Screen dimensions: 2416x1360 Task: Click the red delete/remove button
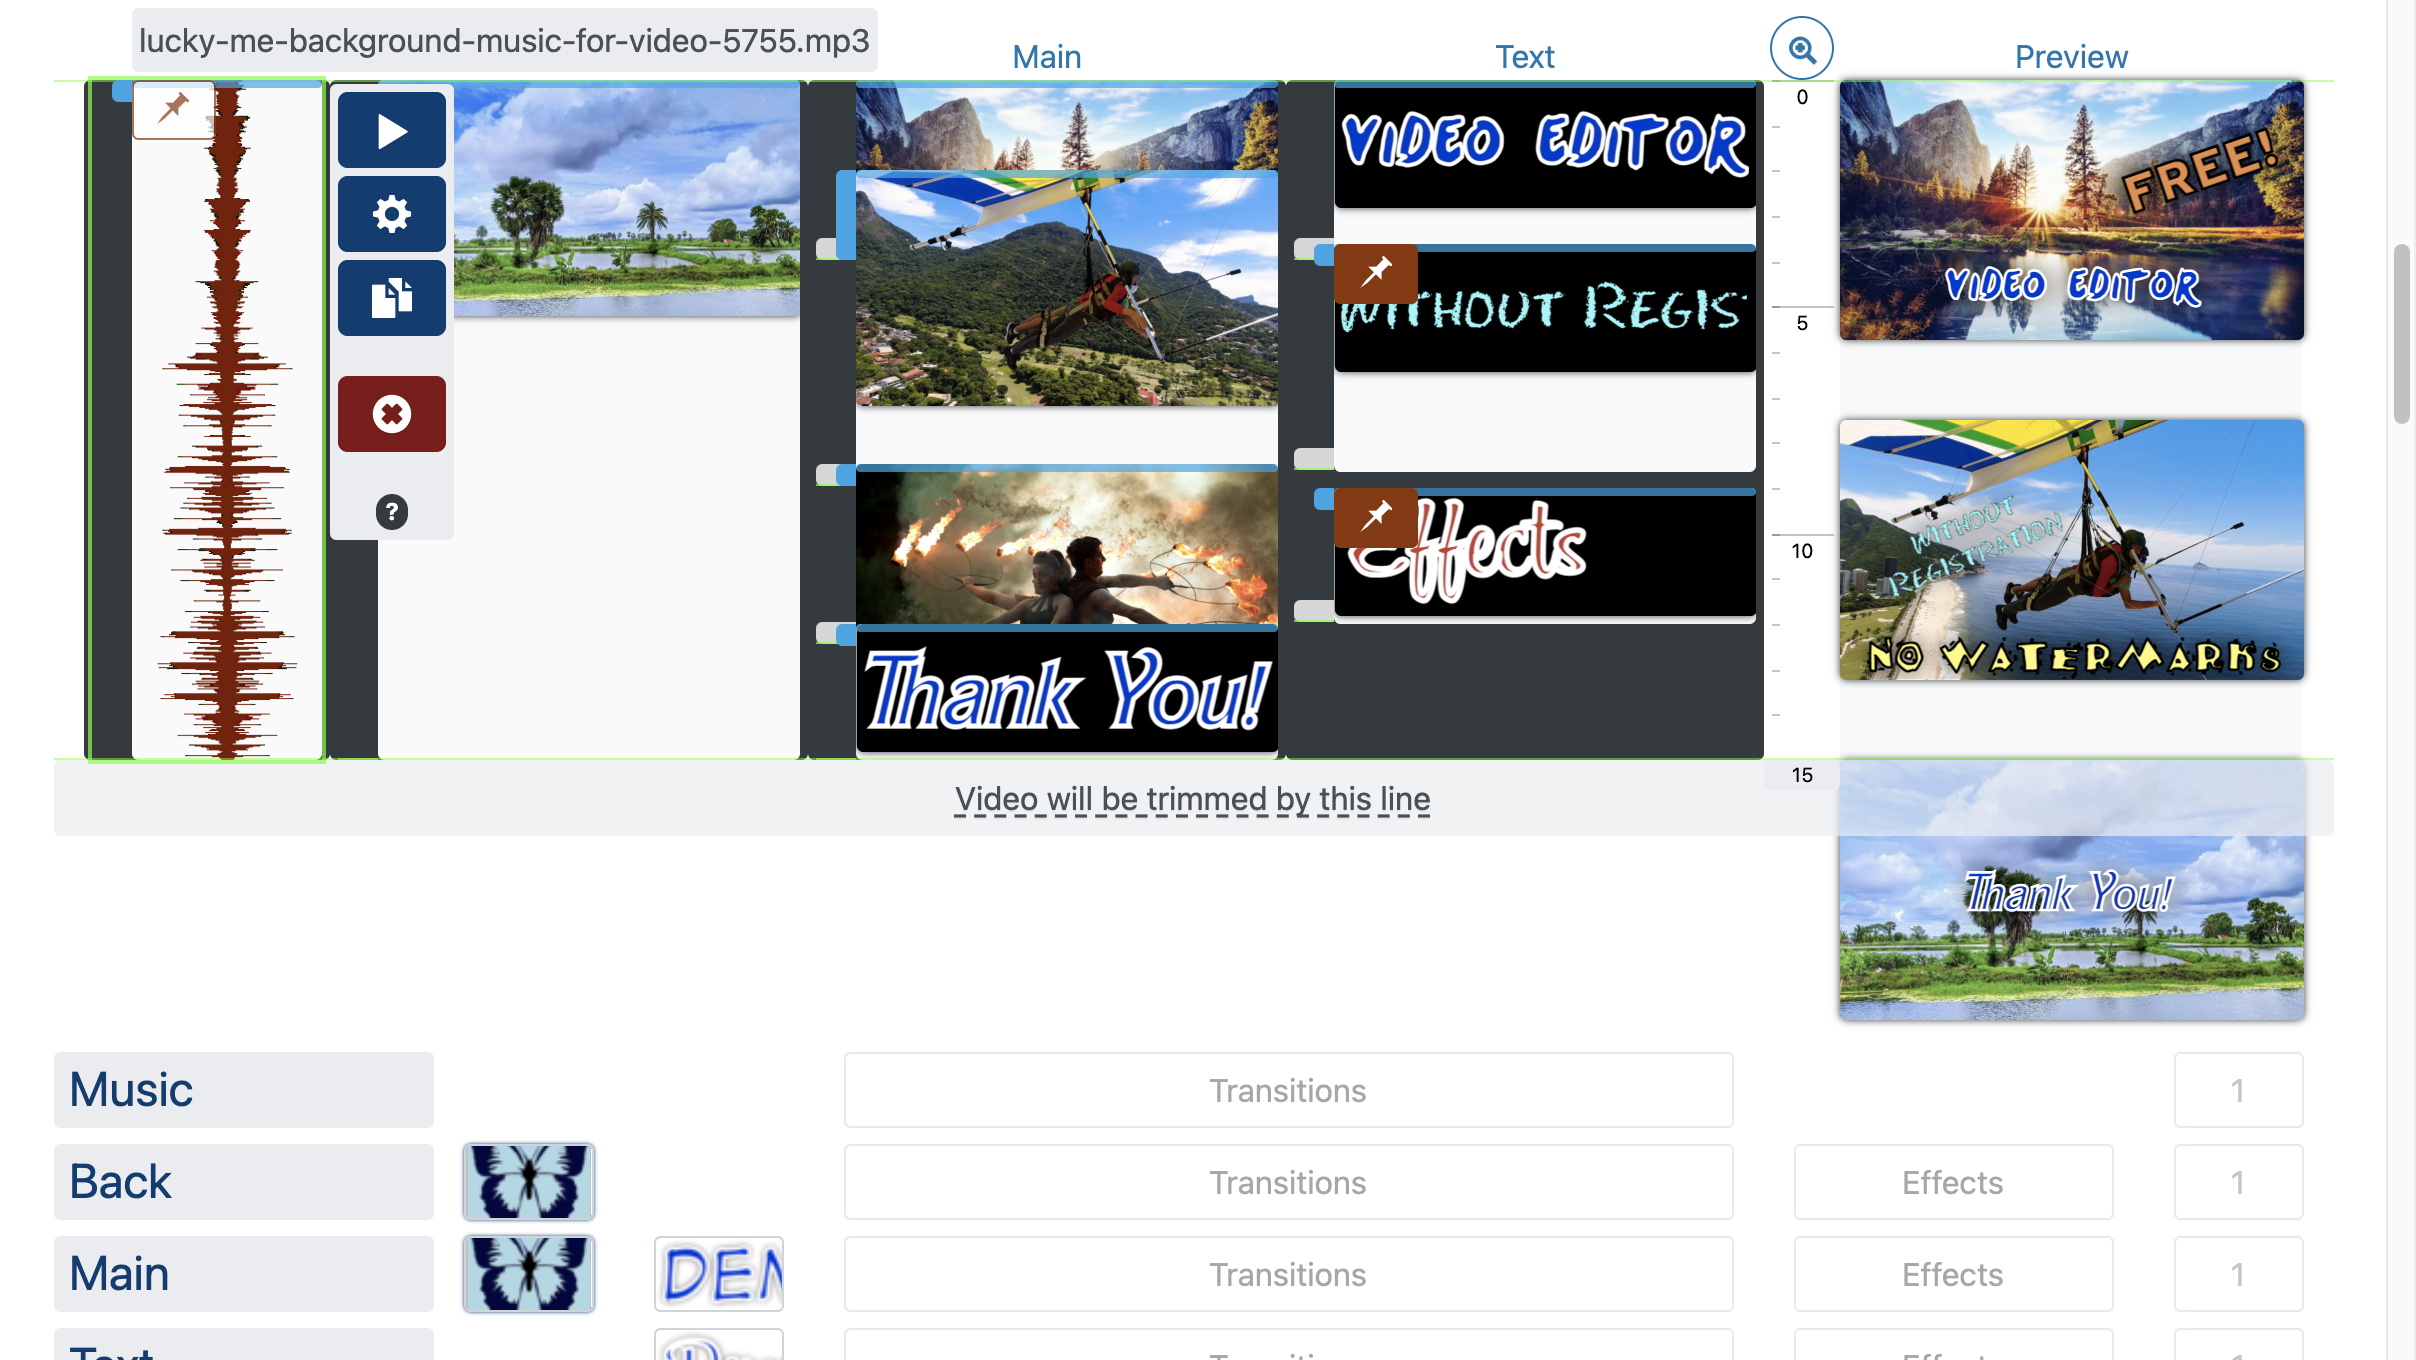(390, 413)
